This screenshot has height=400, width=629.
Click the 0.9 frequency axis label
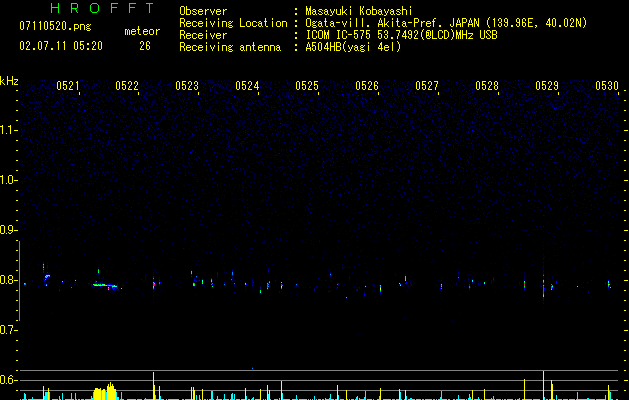pyautogui.click(x=9, y=230)
